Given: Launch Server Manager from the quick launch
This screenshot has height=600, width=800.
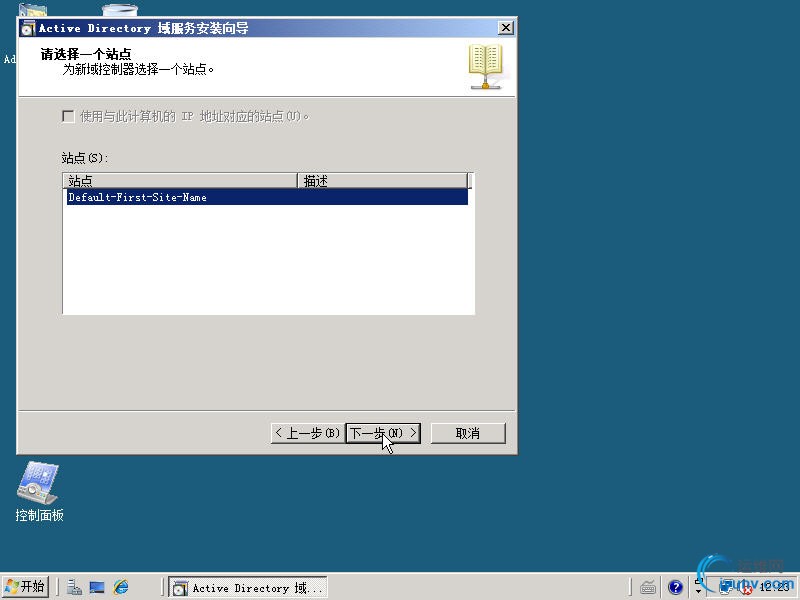Looking at the screenshot, I should [x=74, y=587].
